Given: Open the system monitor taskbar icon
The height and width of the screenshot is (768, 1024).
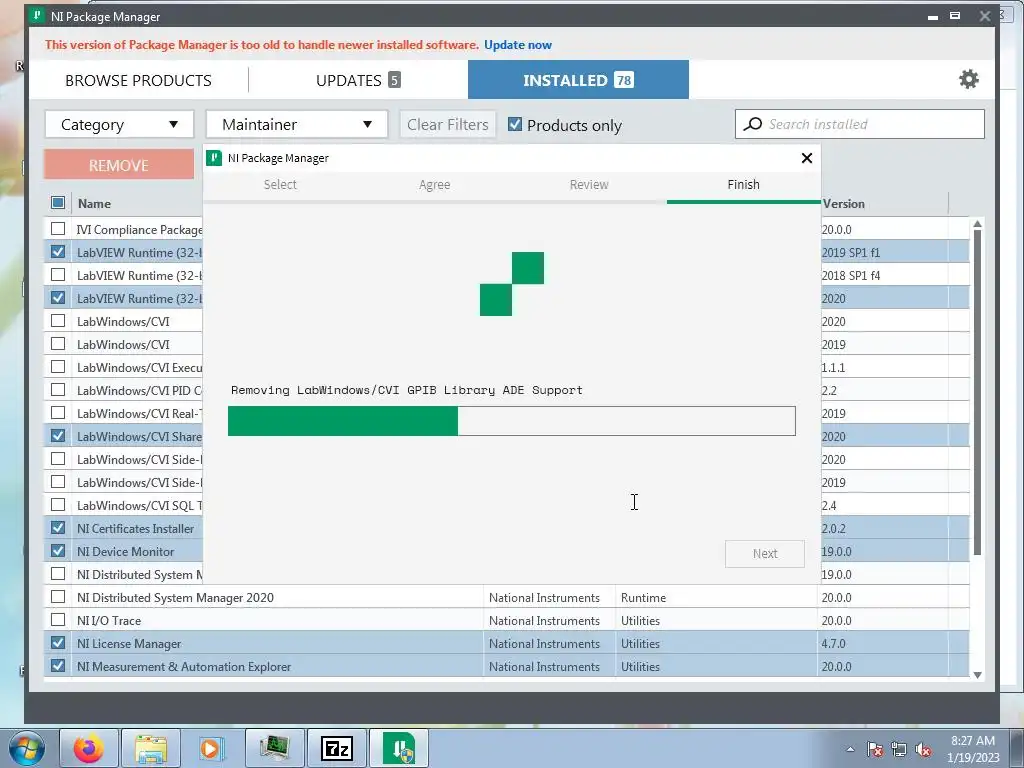Looking at the screenshot, I should [274, 748].
